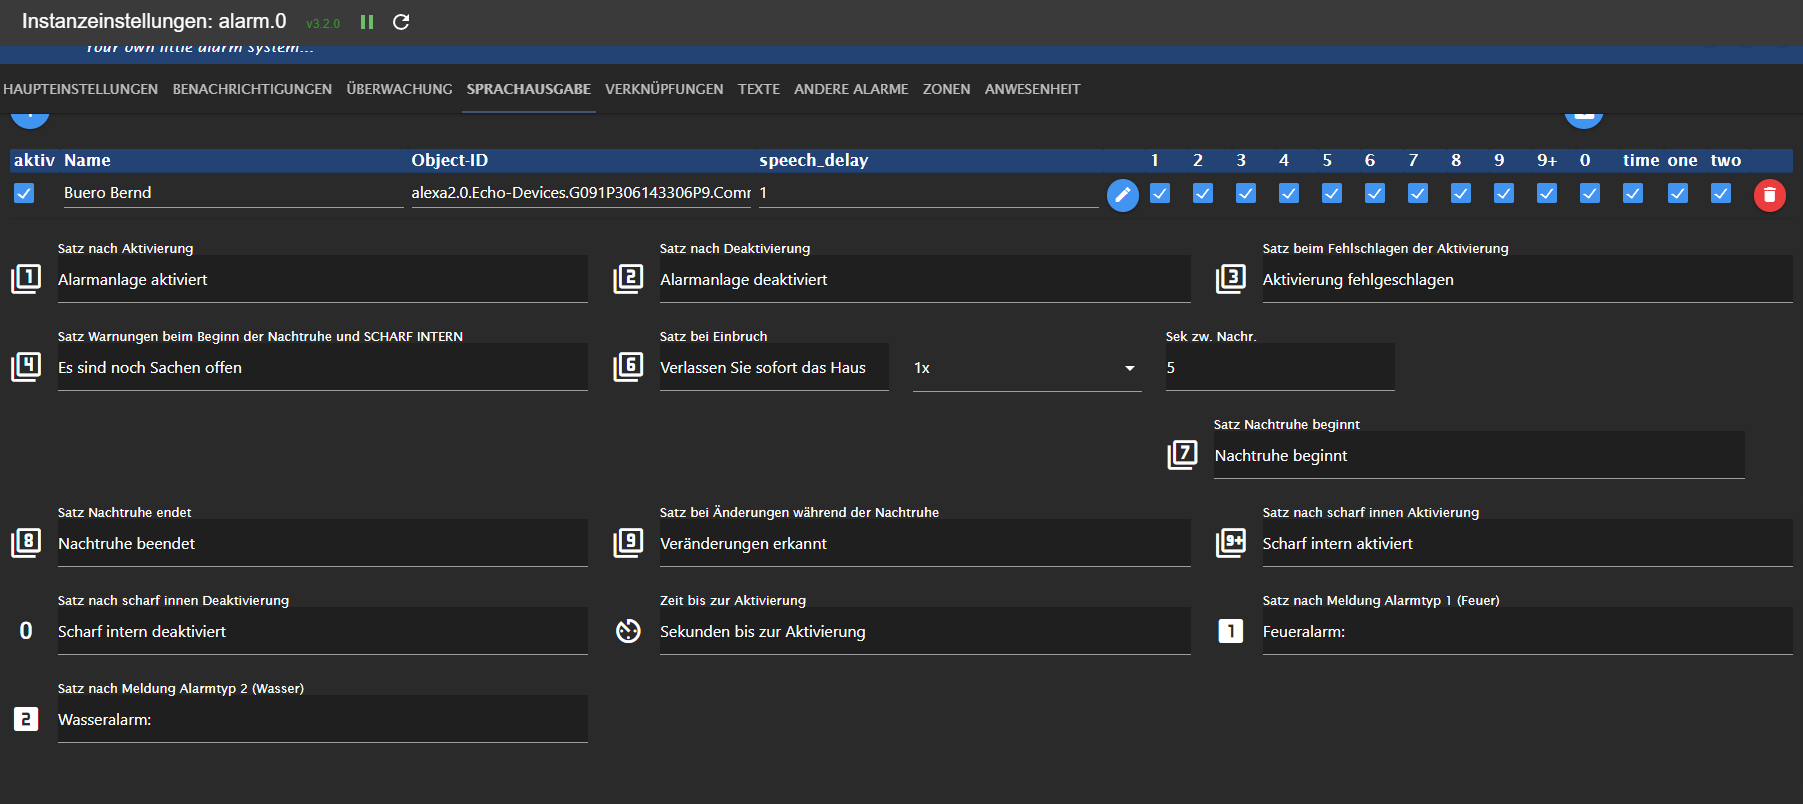Open the Haupteinstellungen tab
Viewport: 1803px width, 804px height.
click(80, 89)
